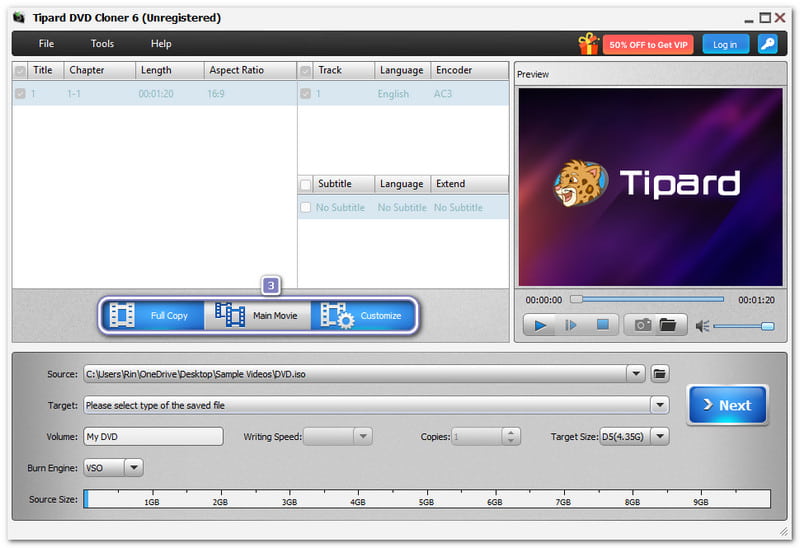This screenshot has height=548, width=800.
Task: Open the Help menu
Action: [161, 44]
